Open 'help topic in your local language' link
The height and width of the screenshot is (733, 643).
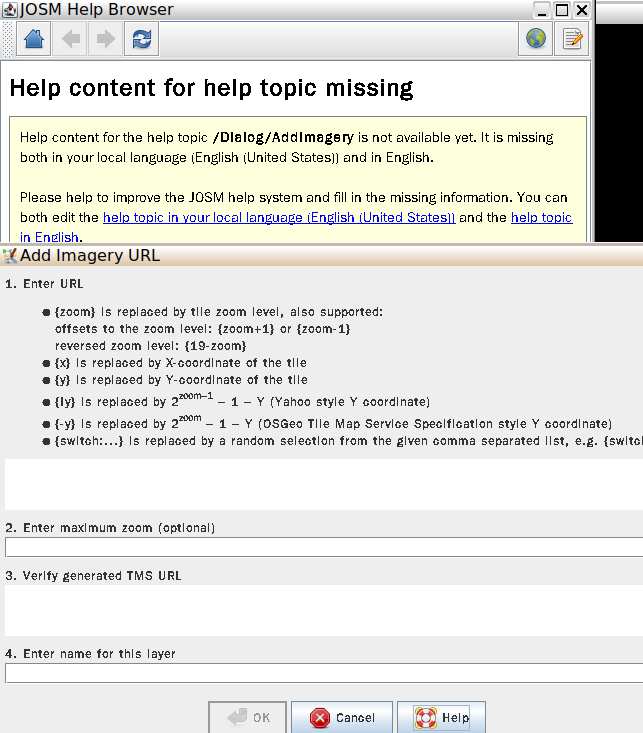279,217
